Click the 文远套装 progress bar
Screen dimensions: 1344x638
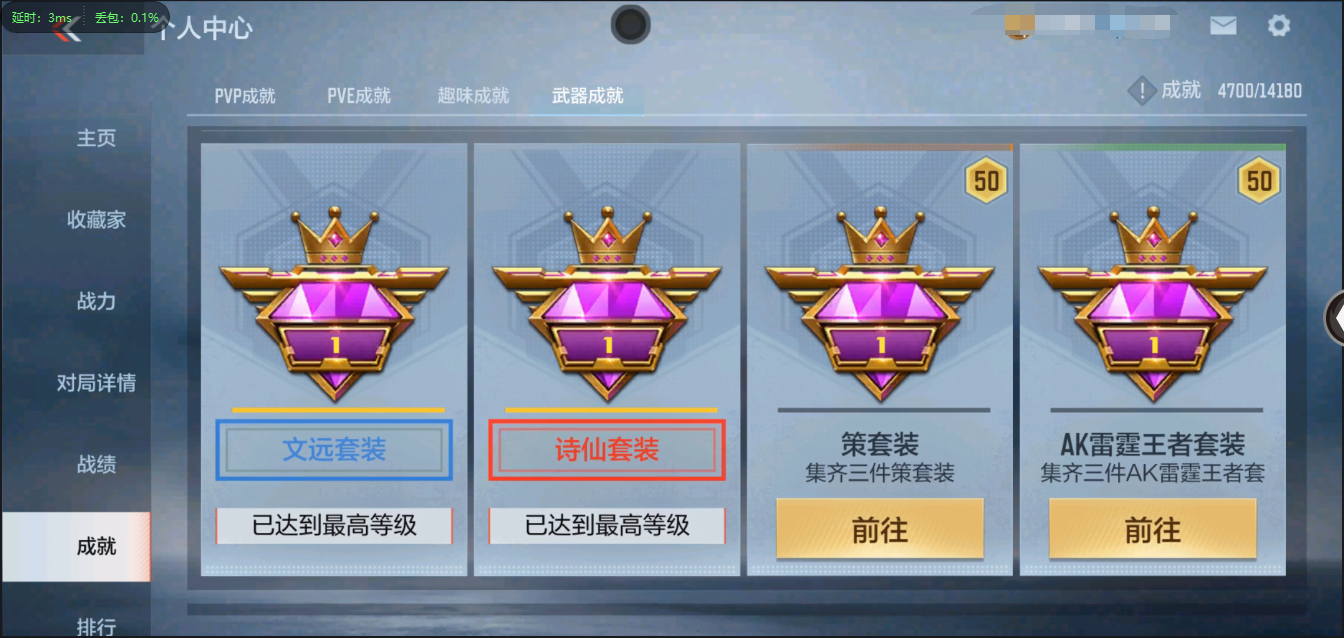[338, 410]
